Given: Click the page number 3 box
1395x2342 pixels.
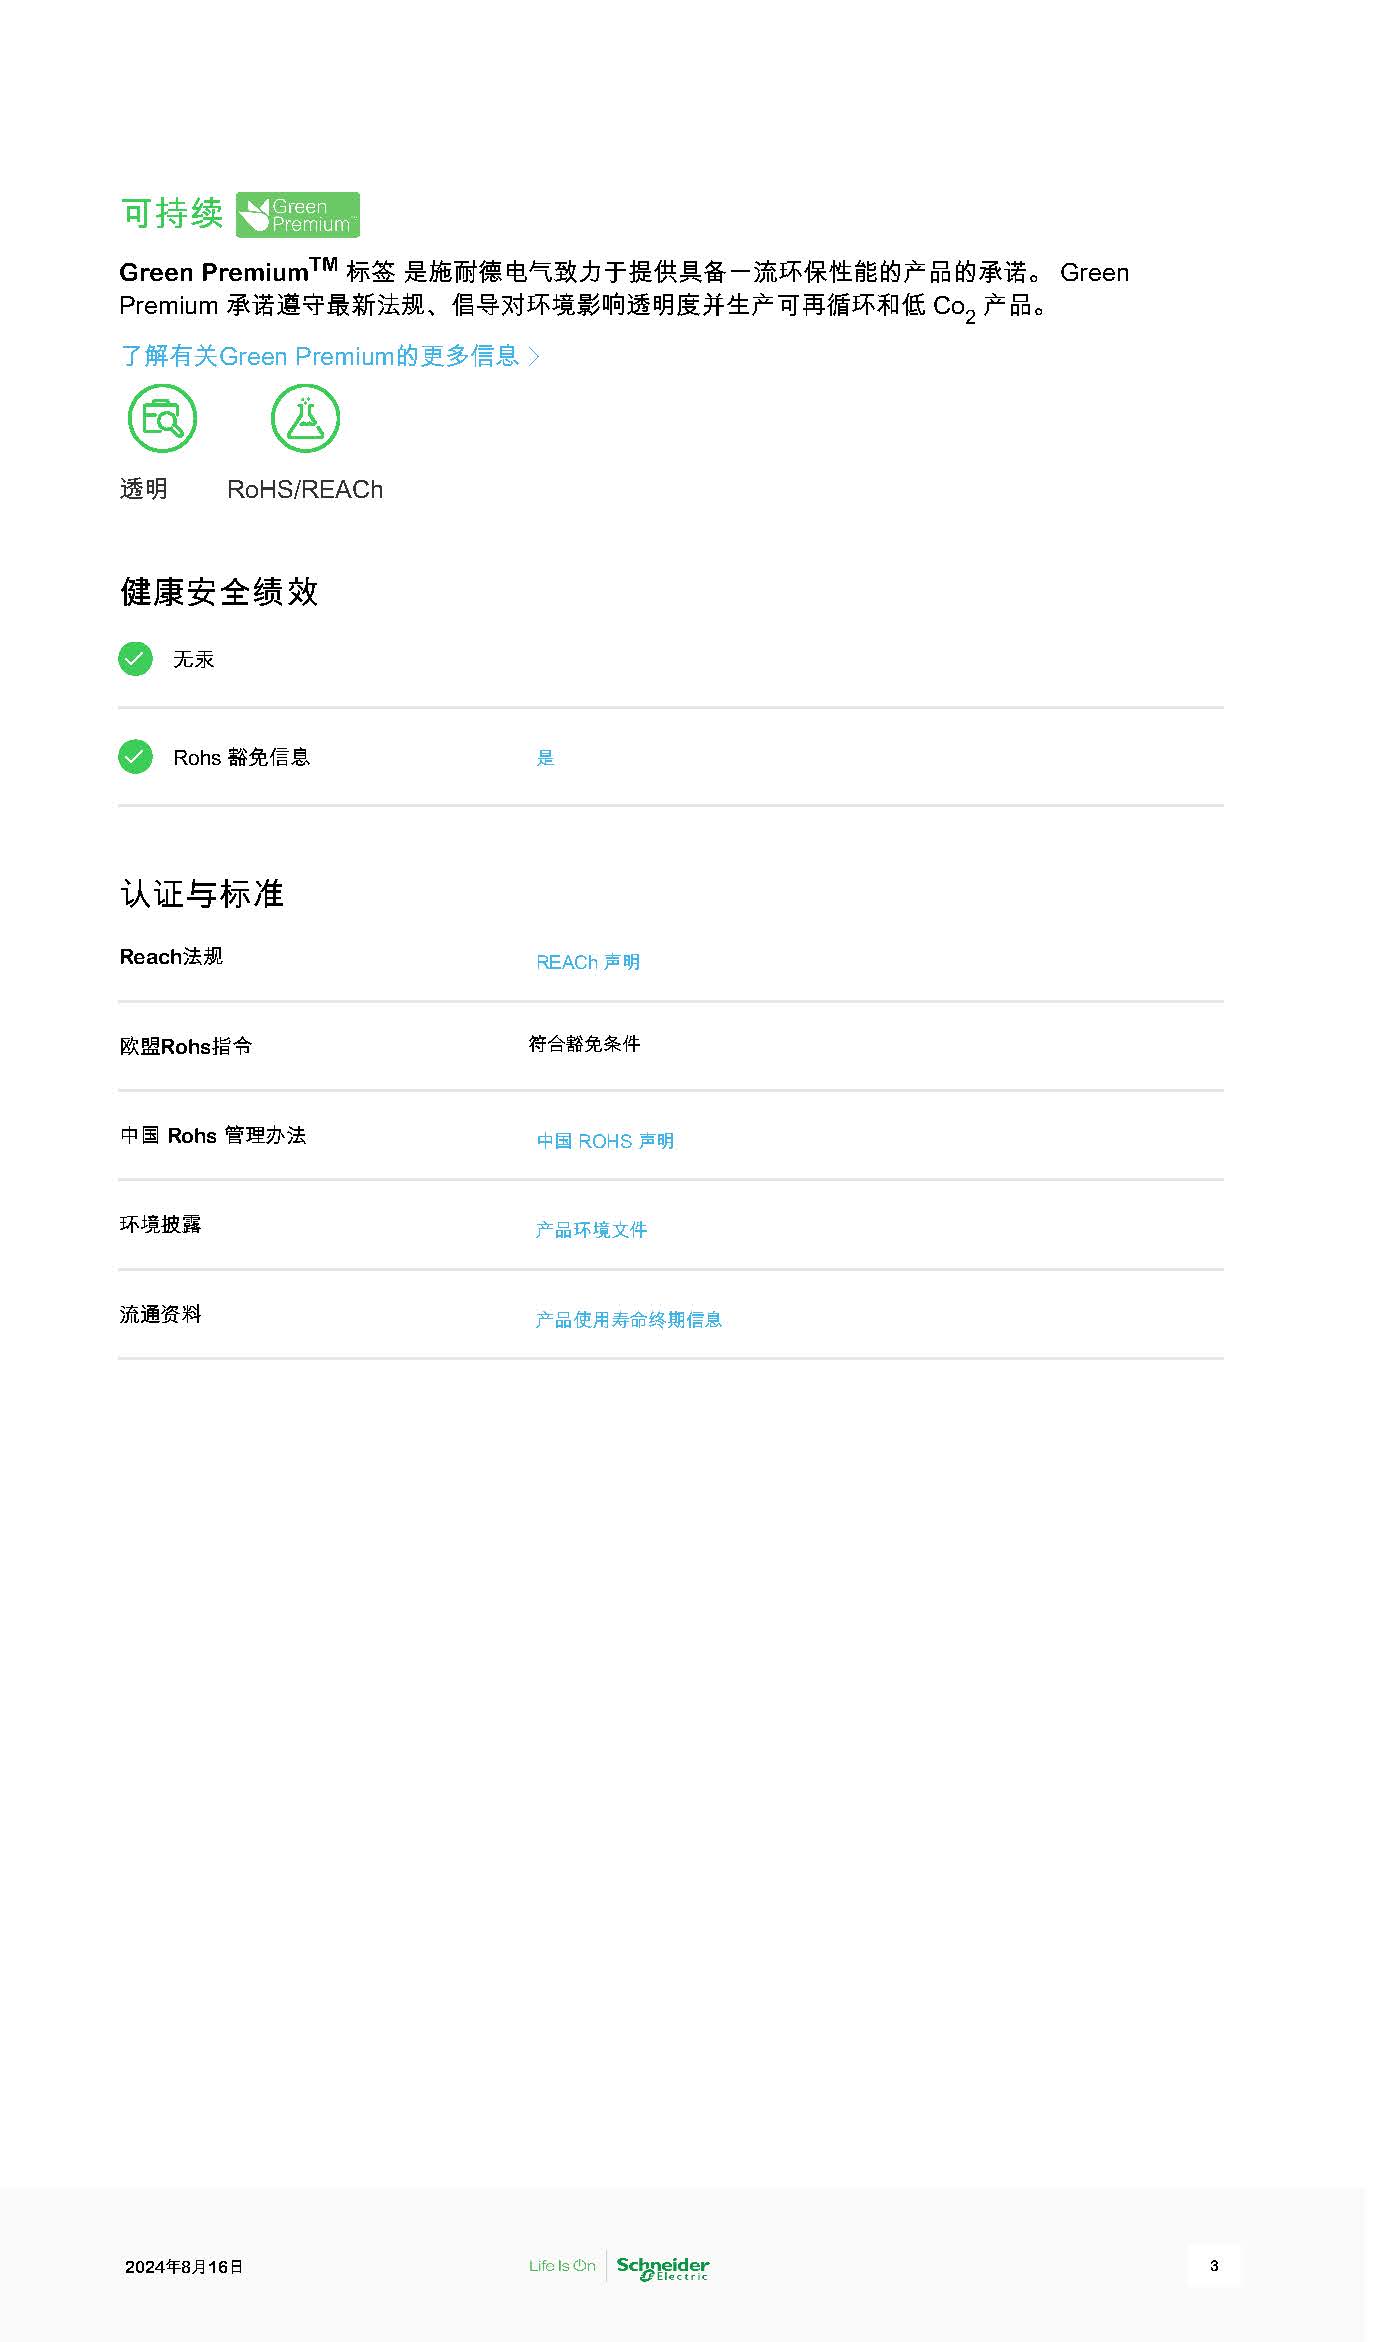Looking at the screenshot, I should [1214, 2266].
